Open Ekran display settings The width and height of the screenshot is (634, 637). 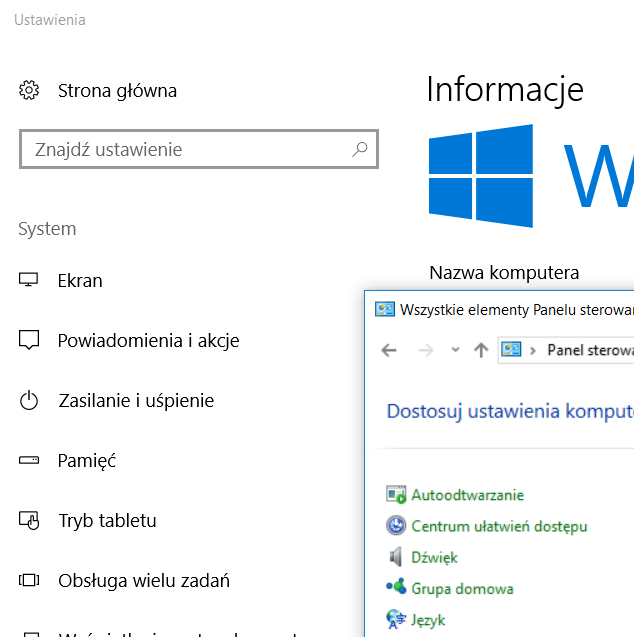coord(80,281)
